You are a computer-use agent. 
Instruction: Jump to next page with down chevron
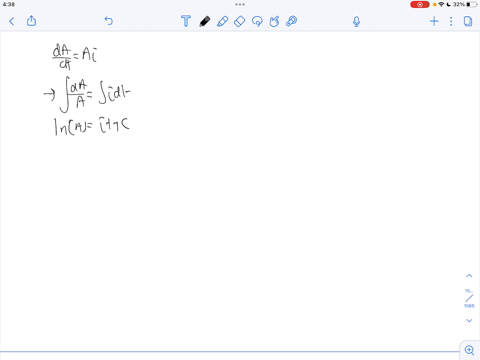click(469, 321)
